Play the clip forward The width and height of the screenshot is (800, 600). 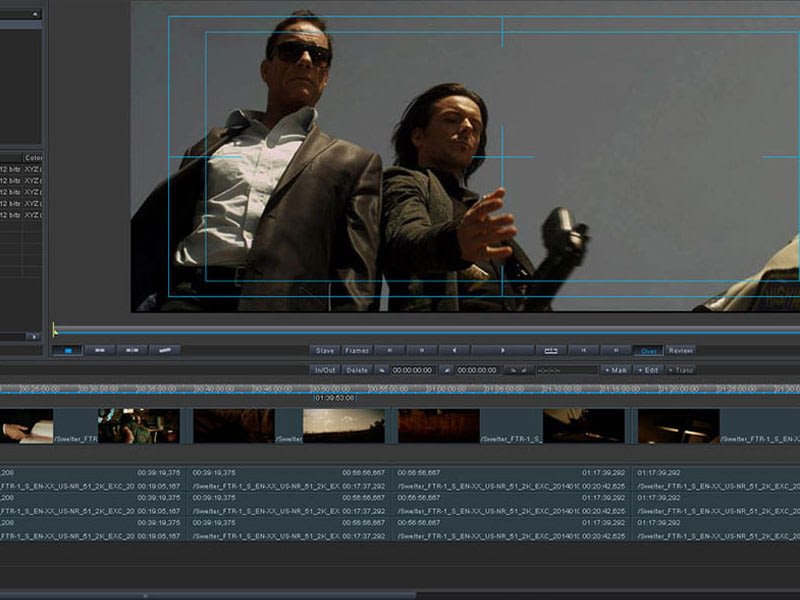point(503,351)
